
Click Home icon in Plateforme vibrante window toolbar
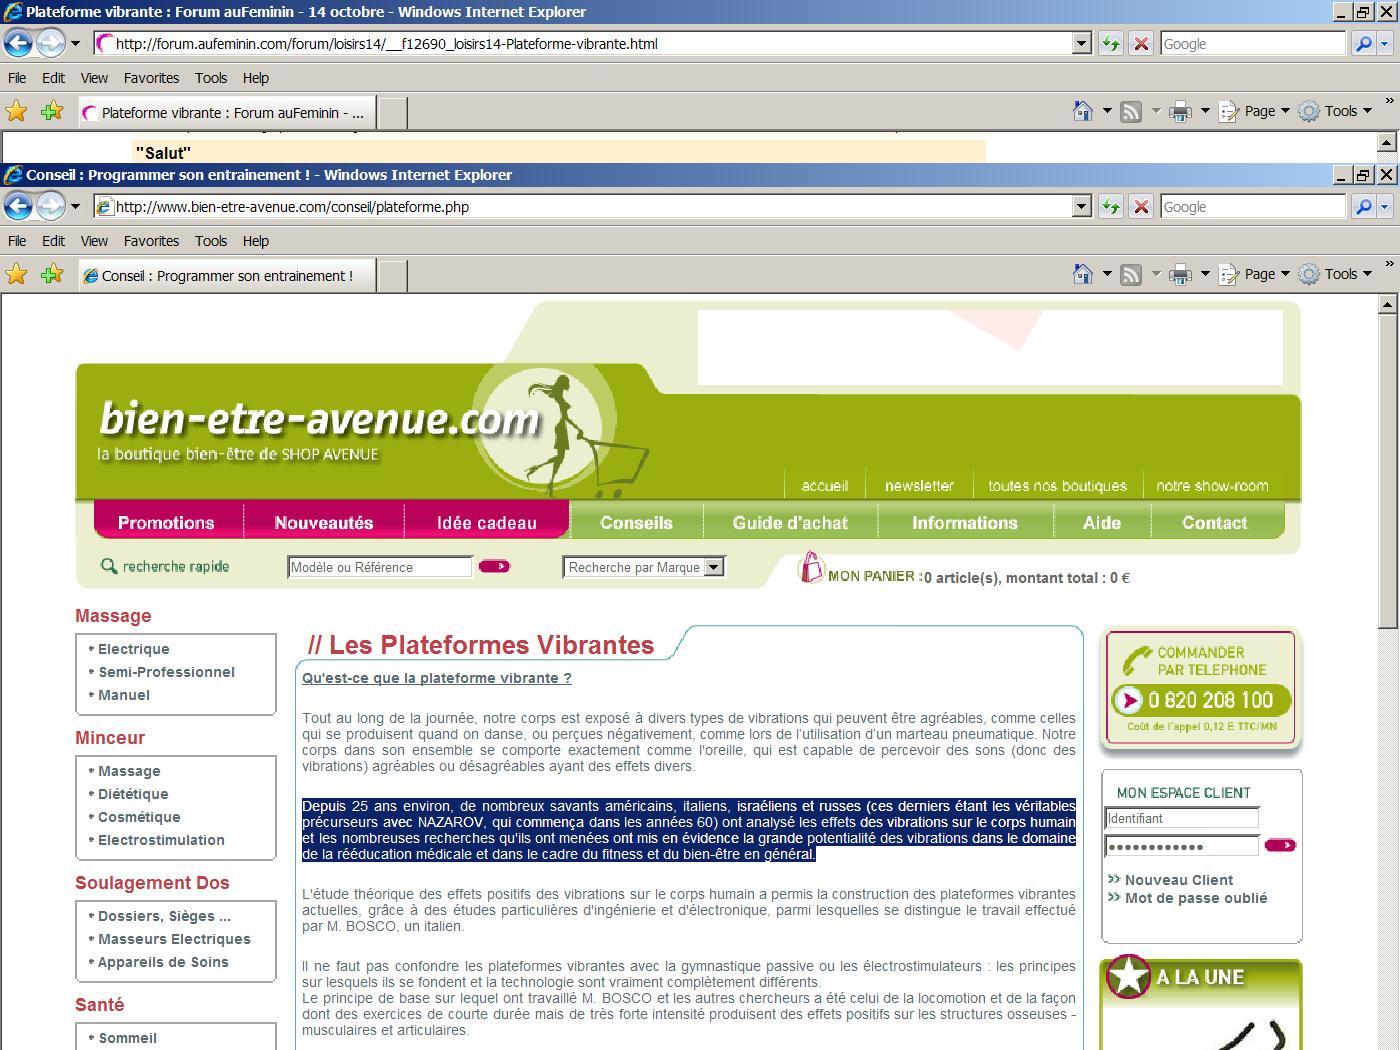[x=1082, y=111]
